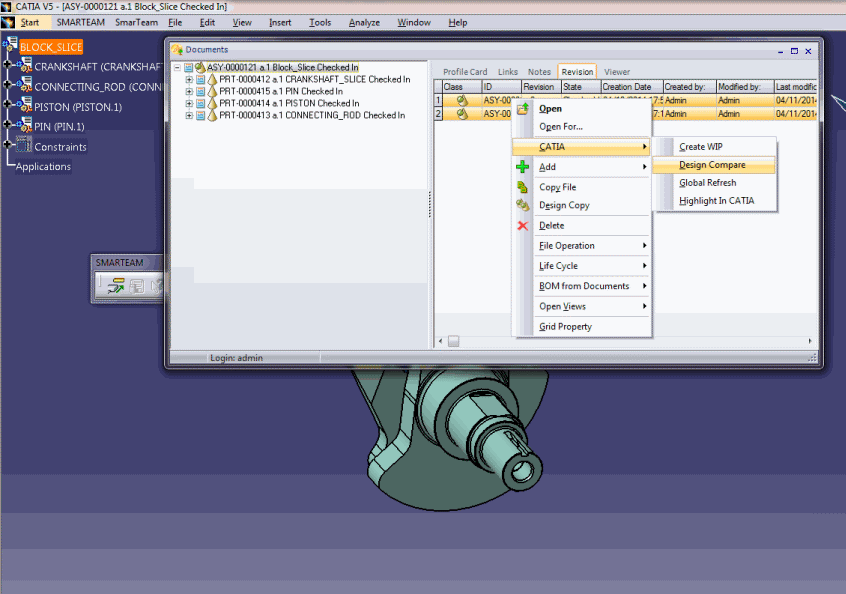Open the CATIA submenu in context menu
Screen dimensions: 846x594
point(582,147)
